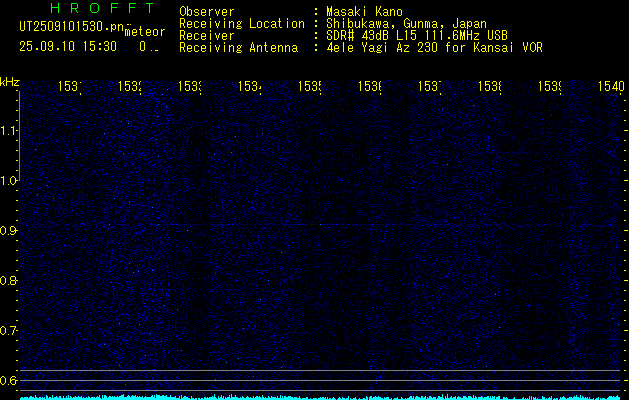Select the filename UT2509101530.pn text
The image size is (629, 400).
[72, 27]
